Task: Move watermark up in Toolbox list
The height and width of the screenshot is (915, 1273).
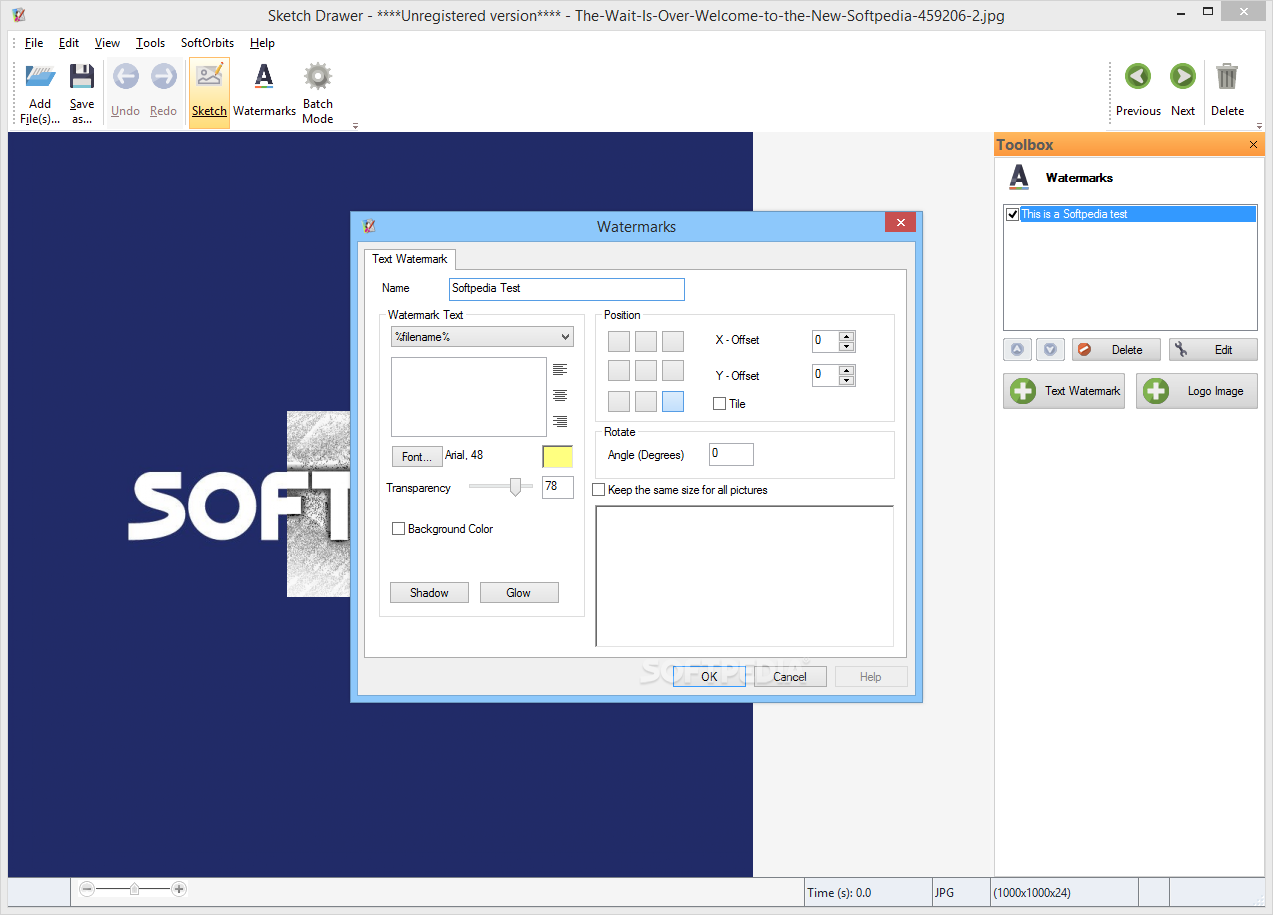Action: pos(1017,350)
